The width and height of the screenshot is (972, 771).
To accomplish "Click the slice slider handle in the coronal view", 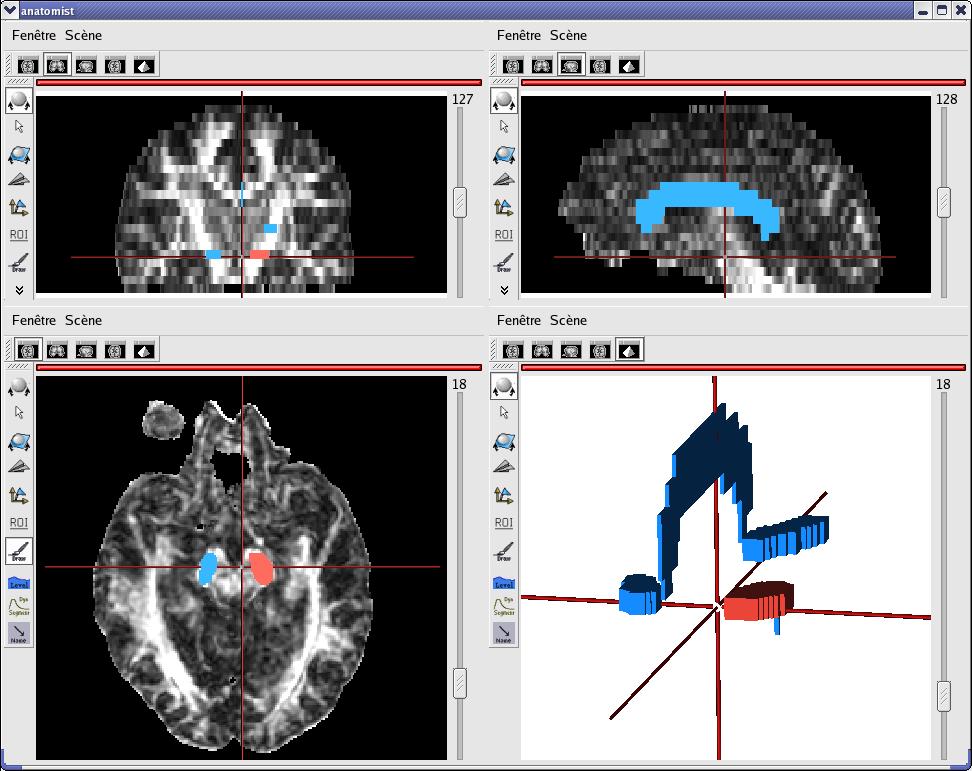I will coord(460,201).
